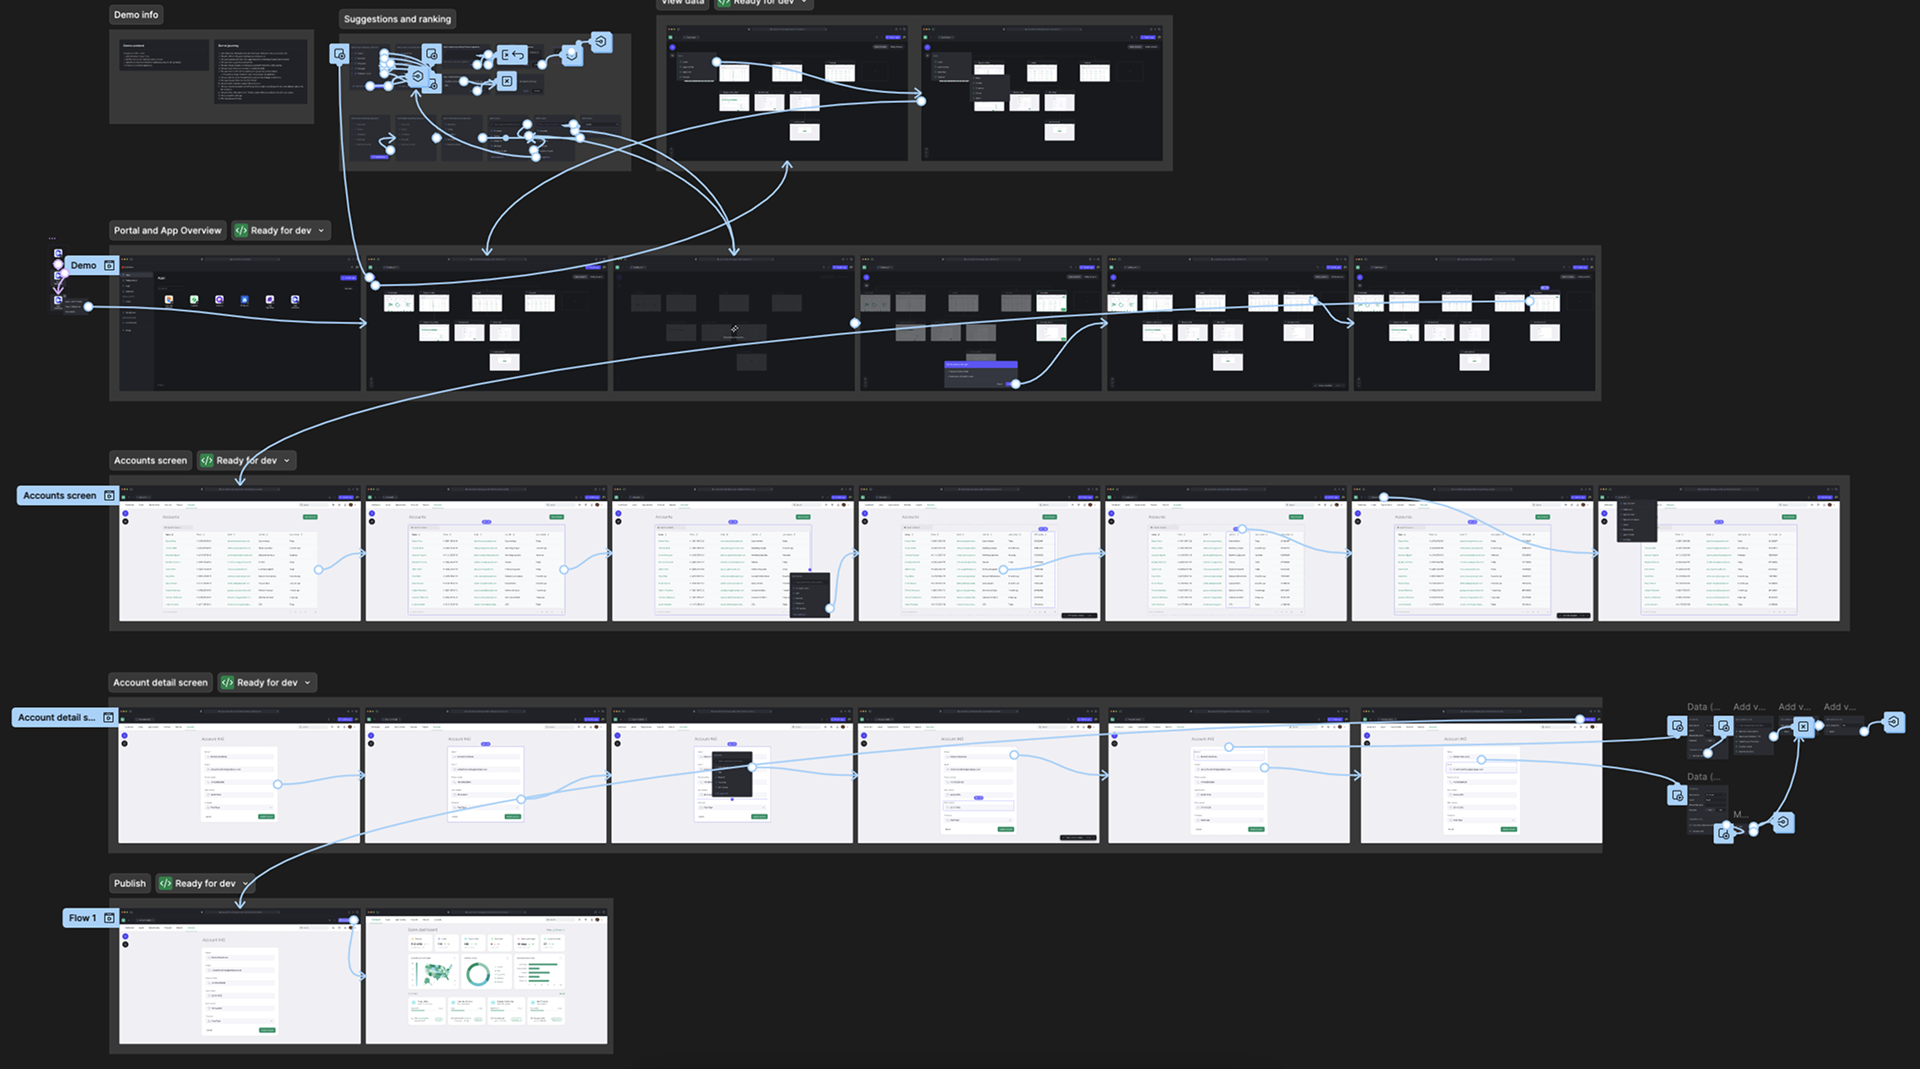The height and width of the screenshot is (1069, 1920).
Task: Click green code icon beside Account detail screen
Action: pyautogui.click(x=228, y=683)
